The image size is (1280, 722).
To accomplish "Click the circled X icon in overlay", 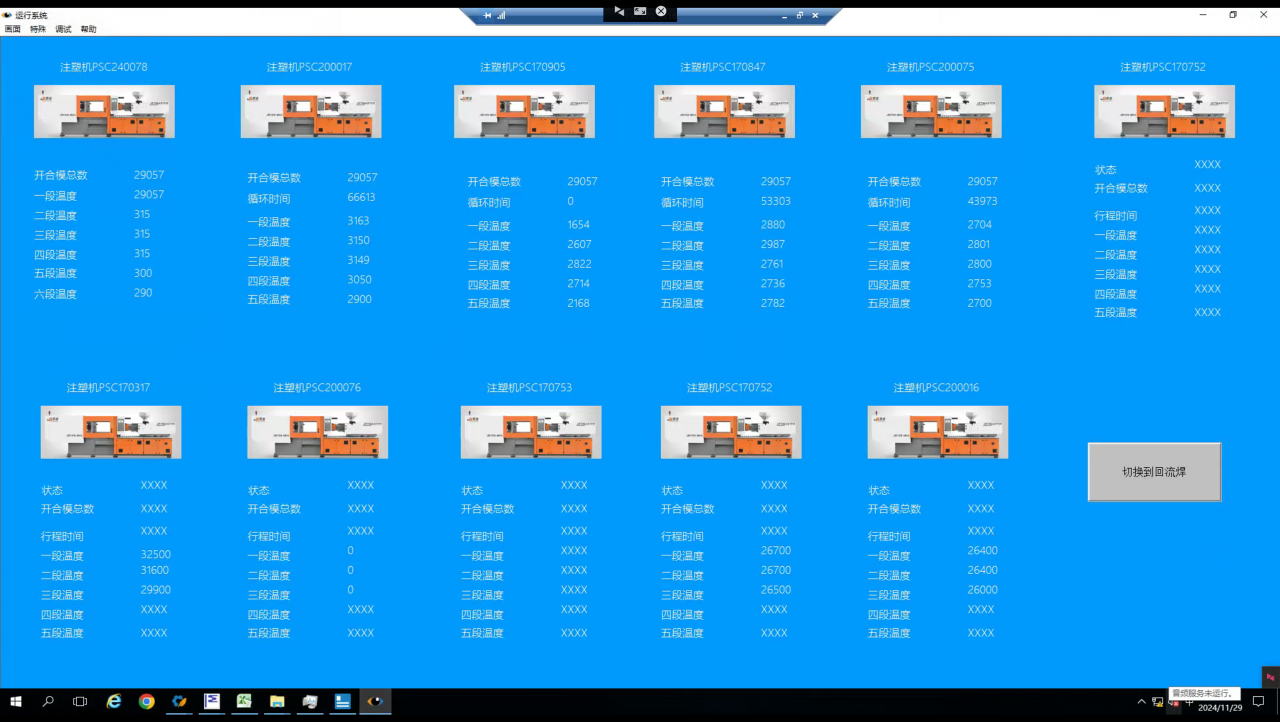I will (661, 11).
